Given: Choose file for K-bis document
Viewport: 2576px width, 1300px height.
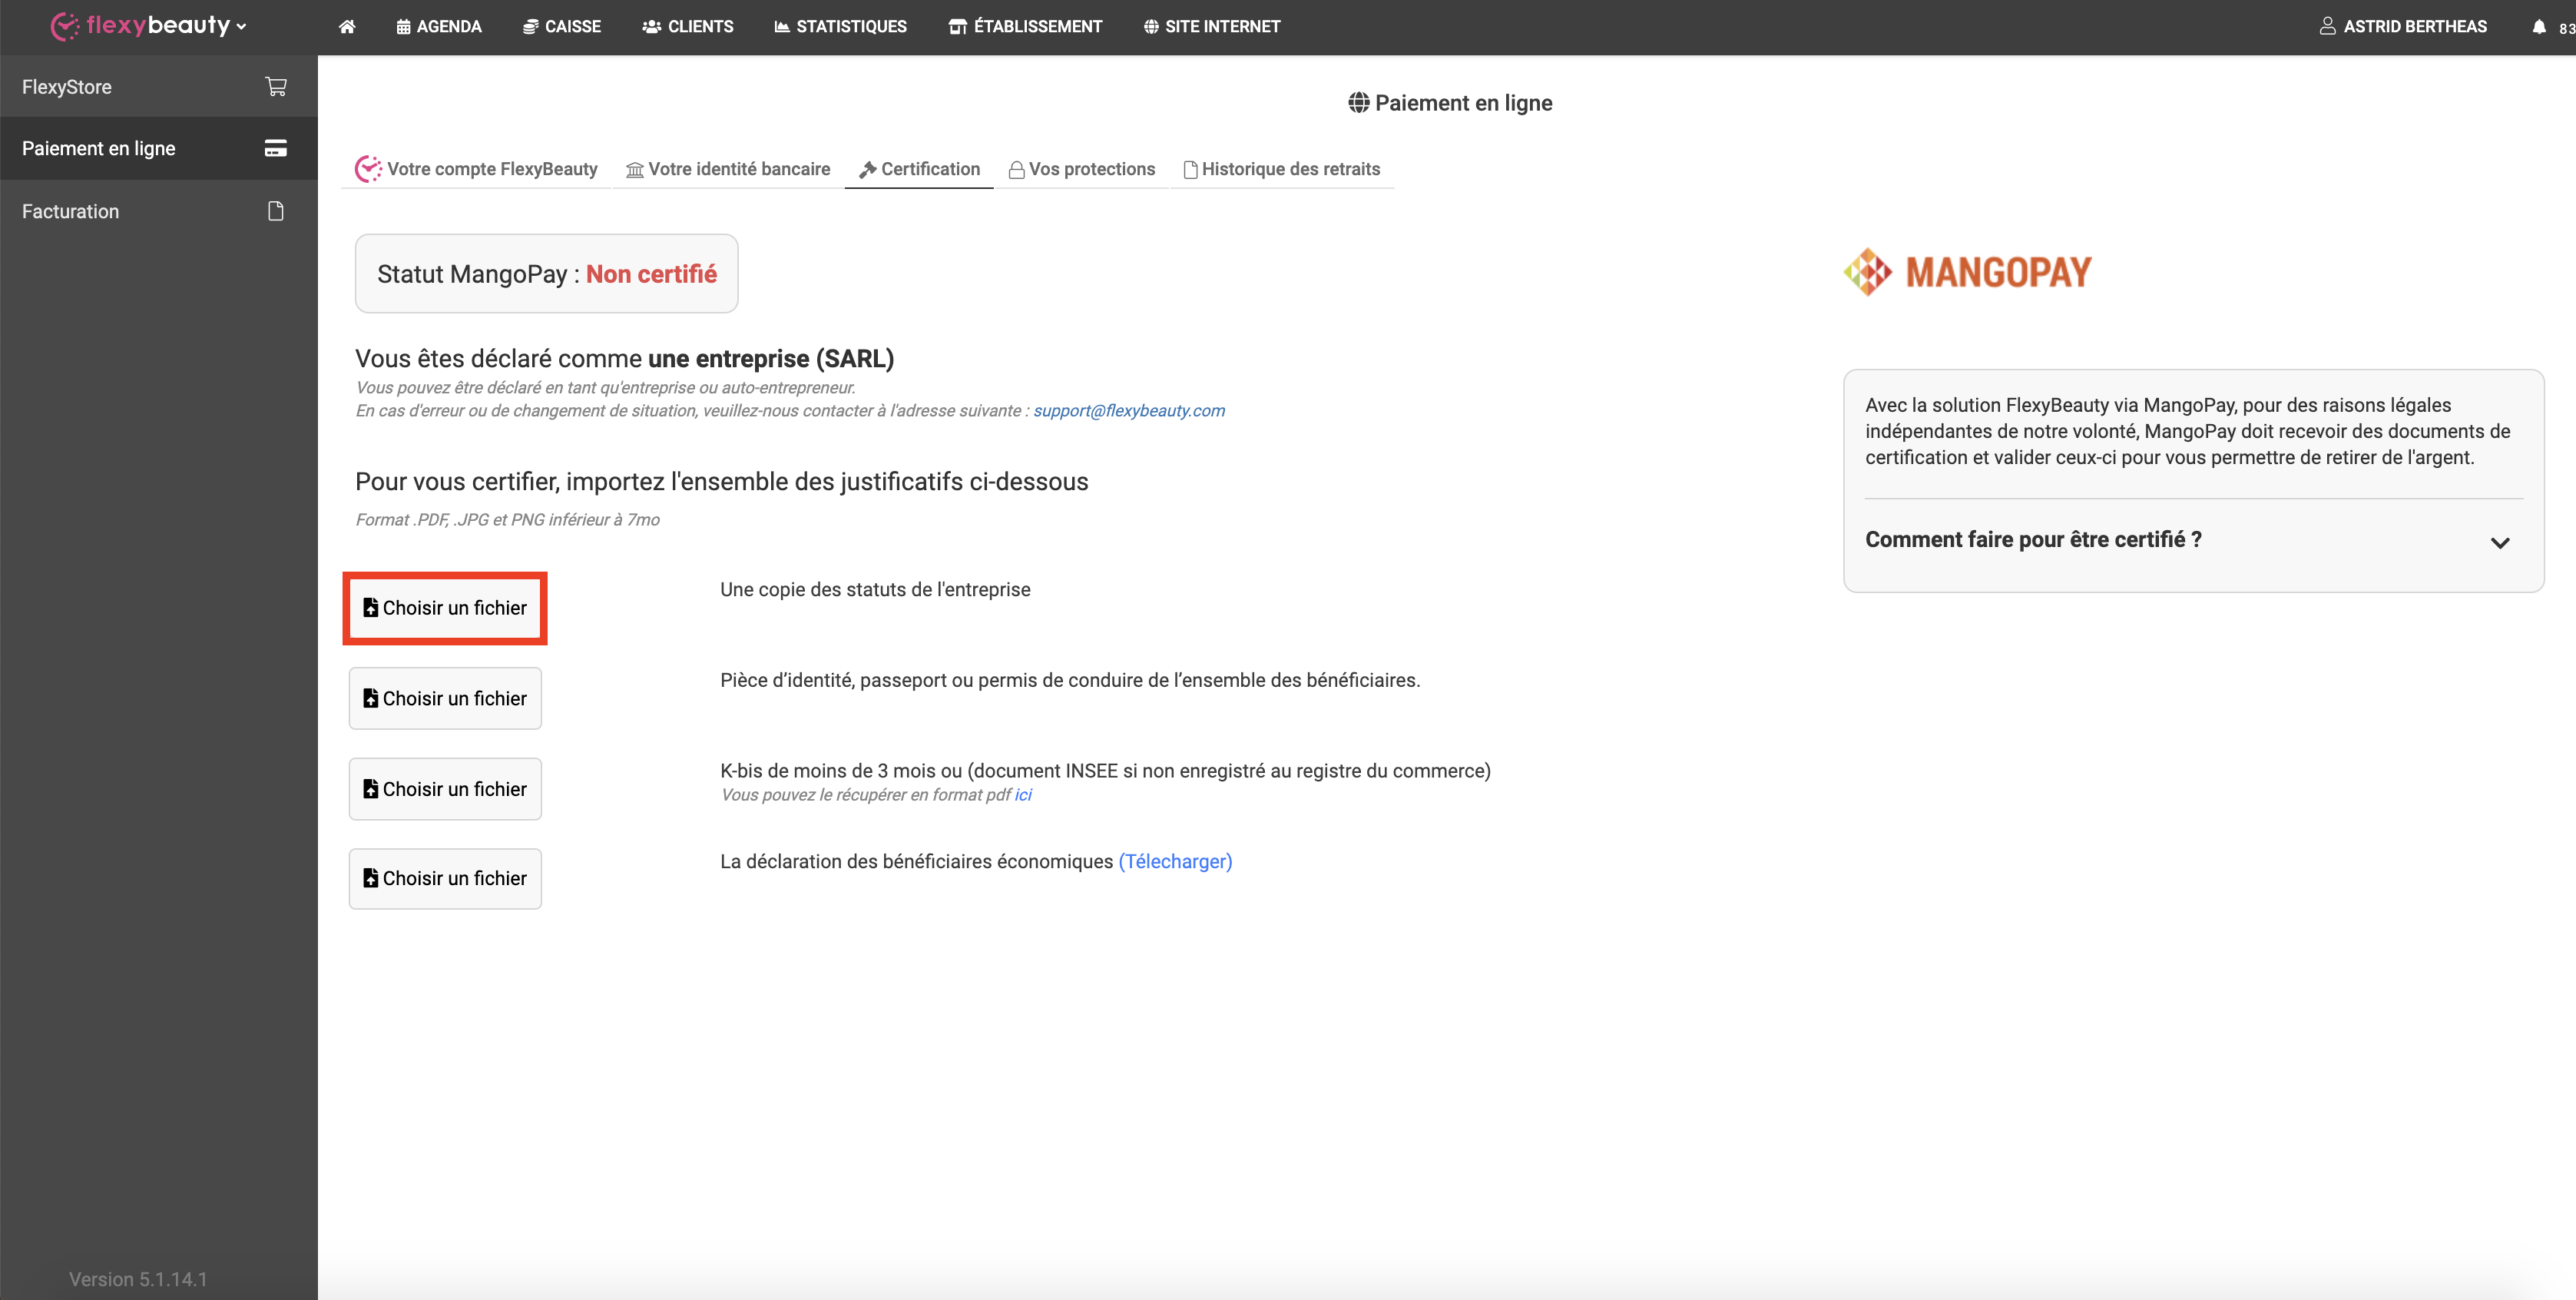Looking at the screenshot, I should (445, 789).
